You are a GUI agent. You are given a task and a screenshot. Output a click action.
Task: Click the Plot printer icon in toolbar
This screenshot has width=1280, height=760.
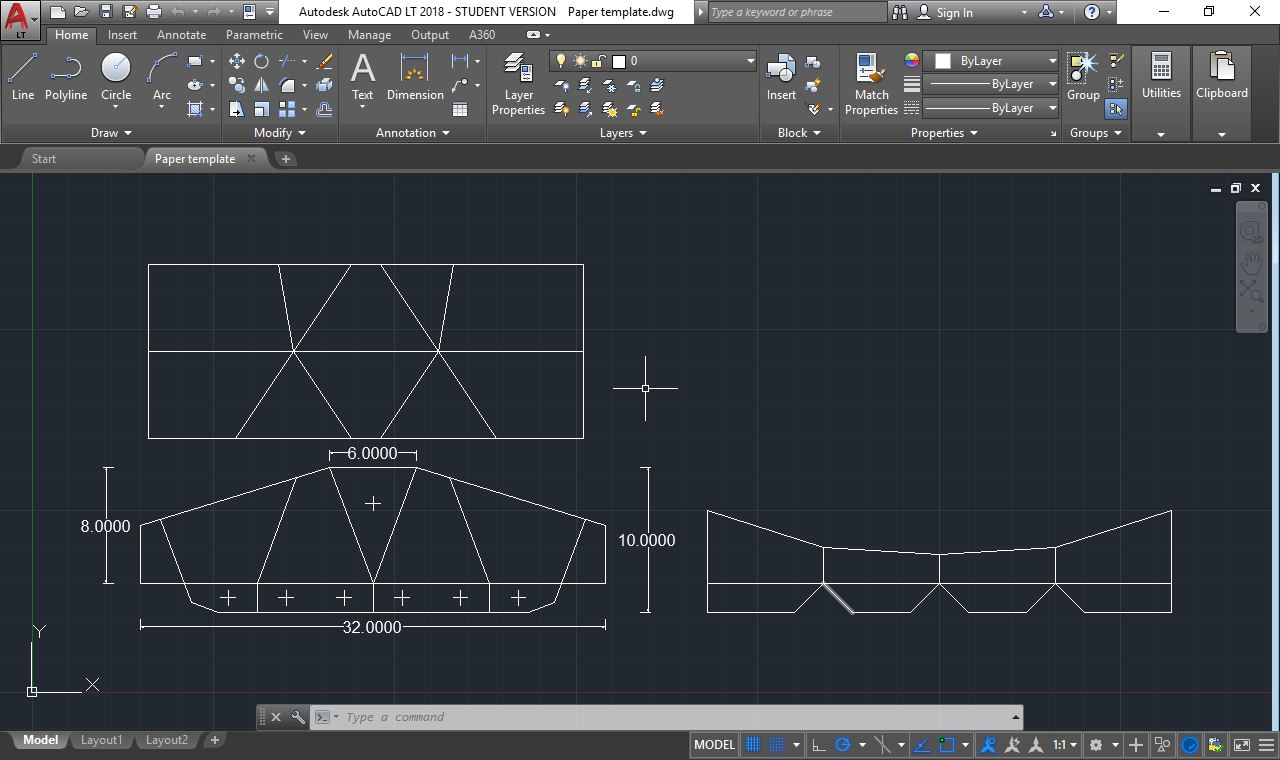[x=153, y=12]
